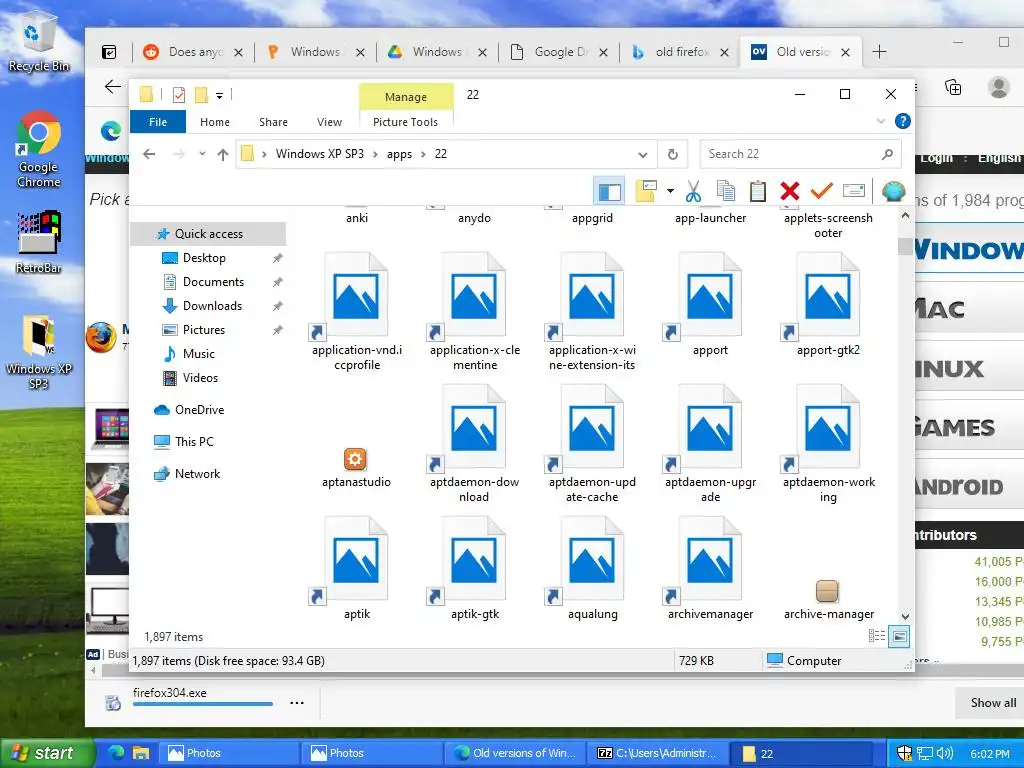This screenshot has height=768, width=1024.
Task: Click the cut scissors toolbar icon
Action: (693, 191)
